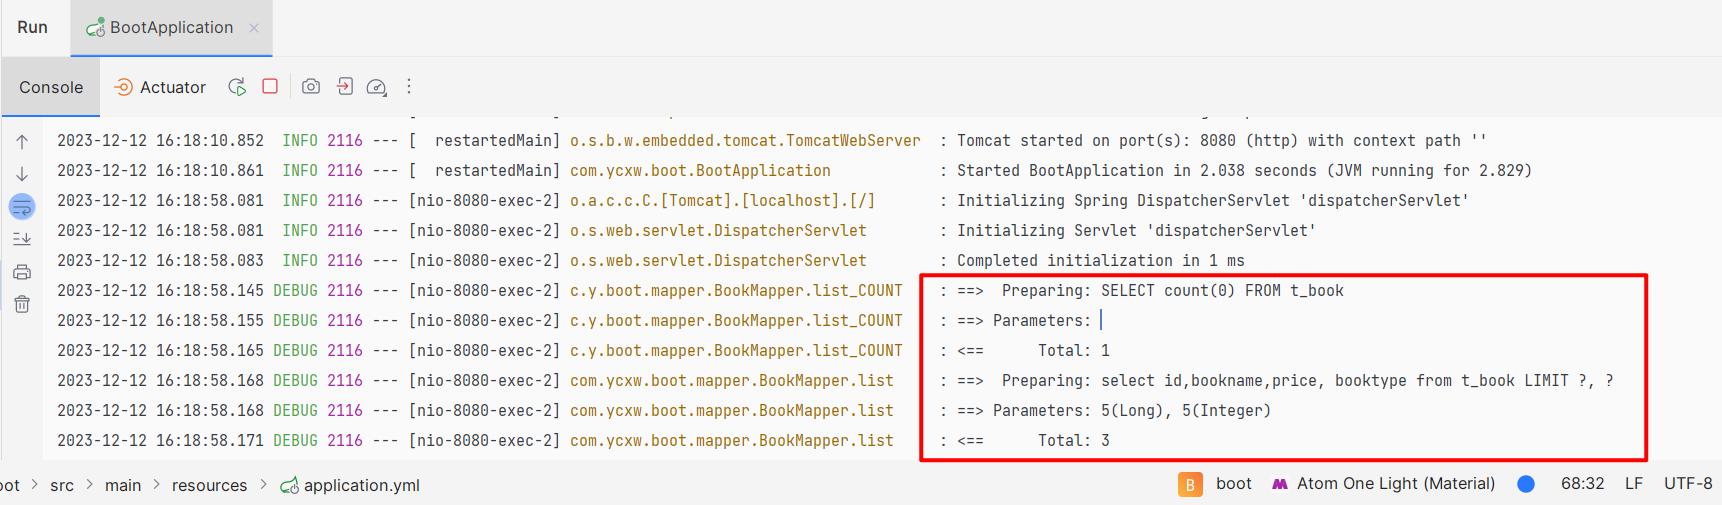Click boot project name in status bar

[x=1233, y=483]
